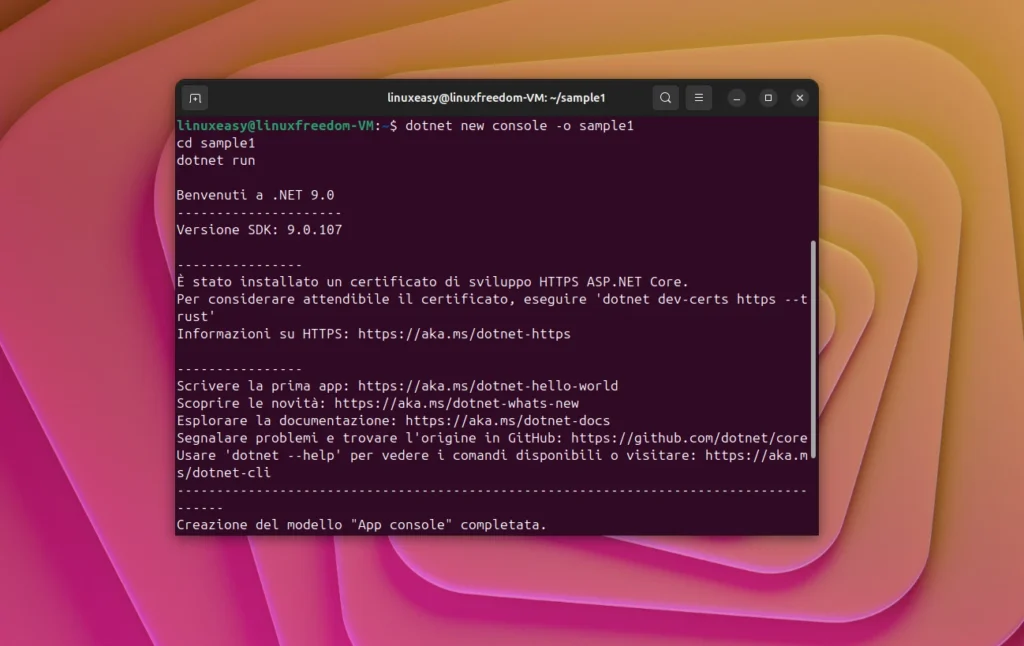Open the hamburger menu in the header bar
This screenshot has width=1024, height=646.
tap(698, 97)
